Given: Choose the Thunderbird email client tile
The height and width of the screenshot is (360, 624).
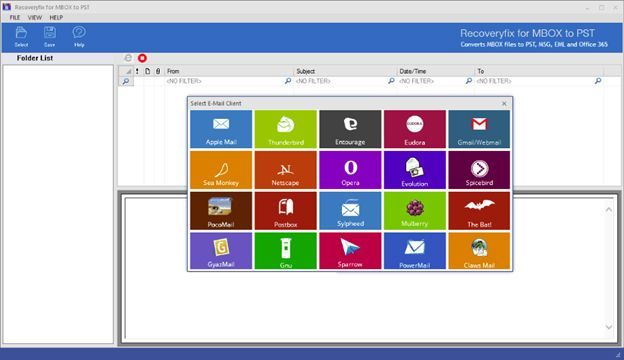Looking at the screenshot, I should (285, 129).
